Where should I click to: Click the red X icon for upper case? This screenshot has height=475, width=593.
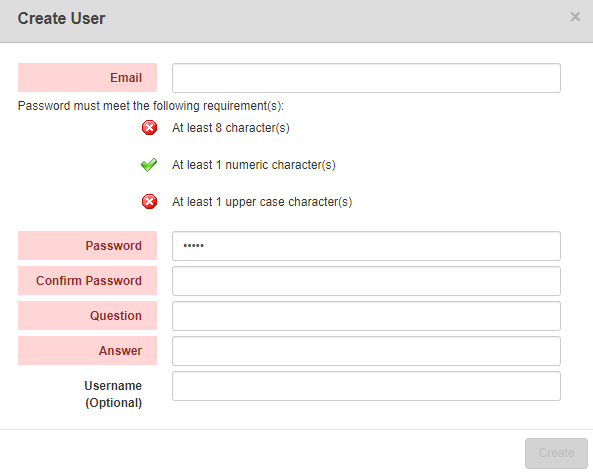click(149, 202)
